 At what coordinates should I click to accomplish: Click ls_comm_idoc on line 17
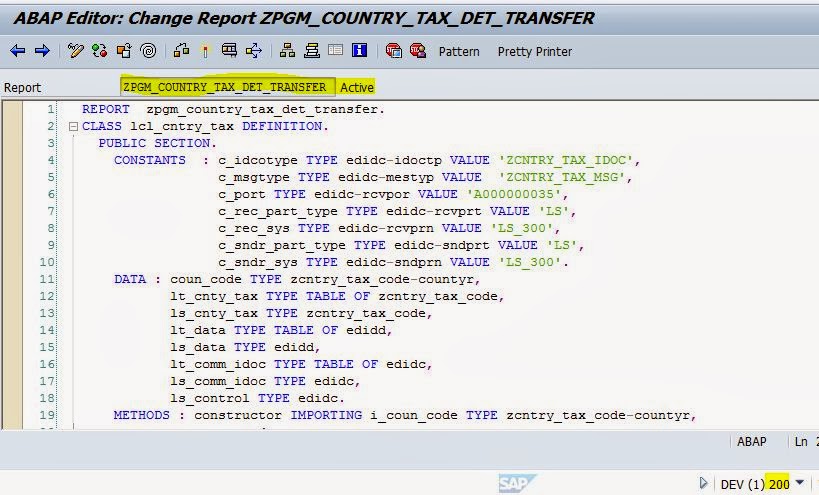[218, 381]
